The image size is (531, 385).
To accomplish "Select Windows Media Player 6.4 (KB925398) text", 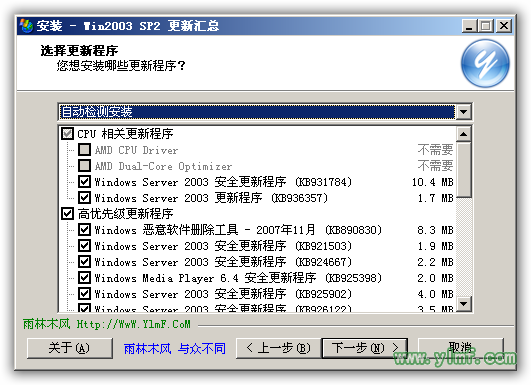I will click(x=238, y=278).
